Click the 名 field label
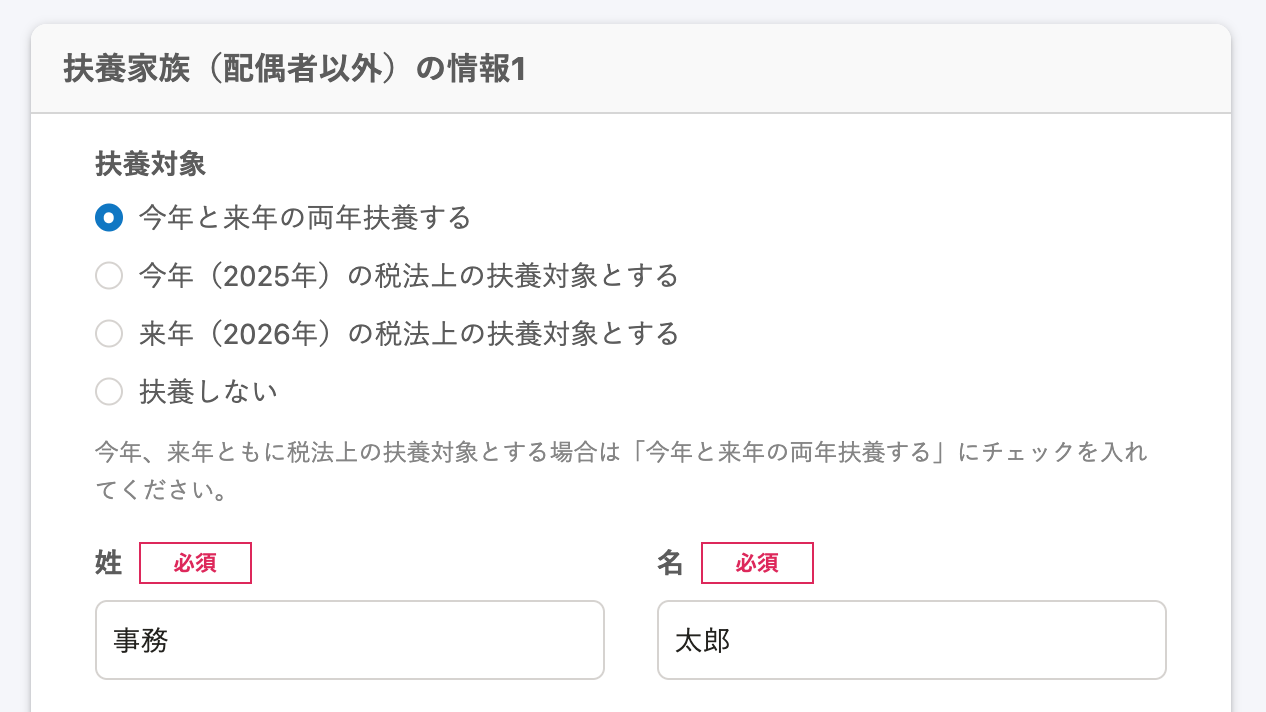 pyautogui.click(x=670, y=563)
